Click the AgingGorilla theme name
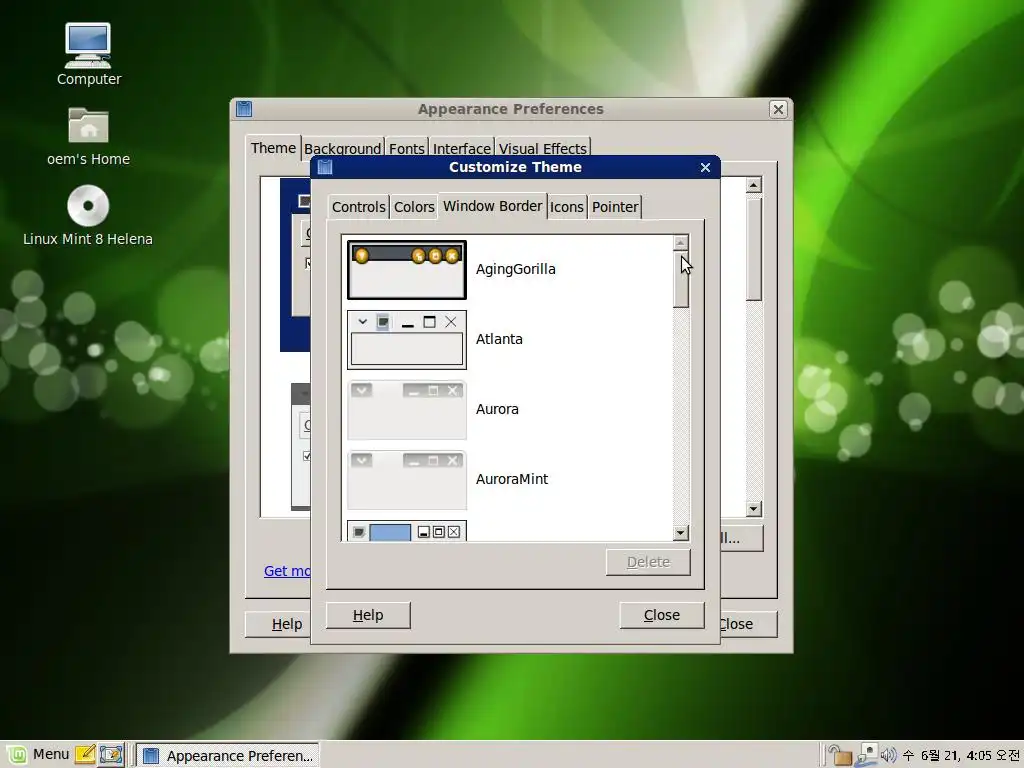 tap(515, 269)
